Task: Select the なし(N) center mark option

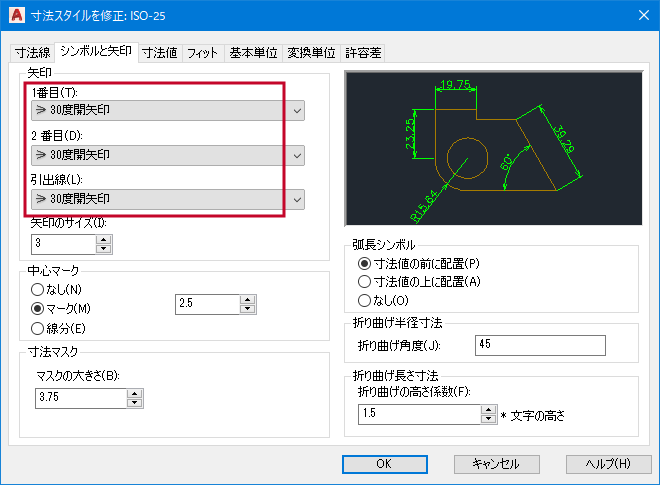Action: point(39,289)
